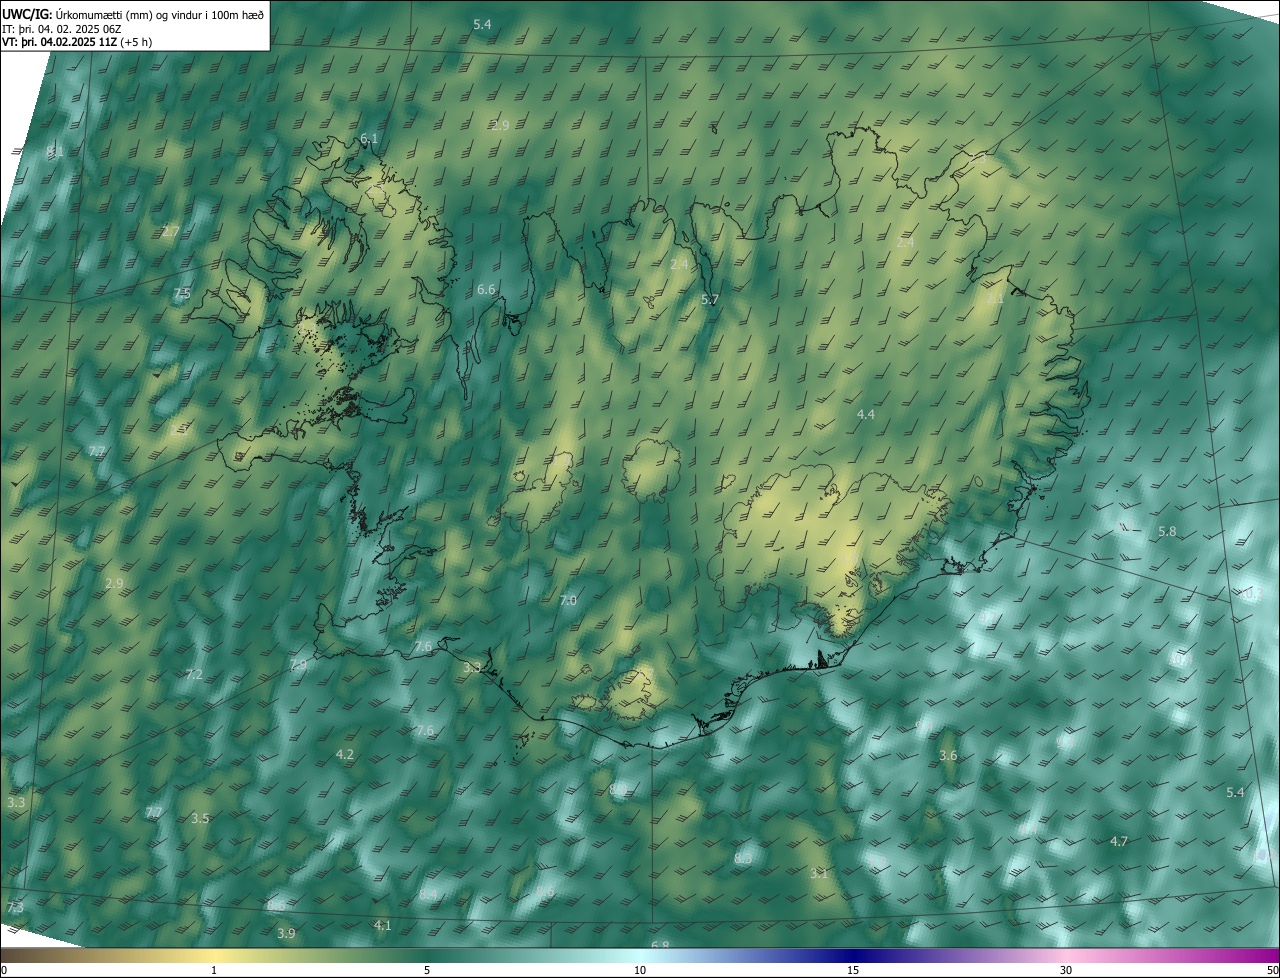Click the 8.1 value near the left edge

(55, 151)
